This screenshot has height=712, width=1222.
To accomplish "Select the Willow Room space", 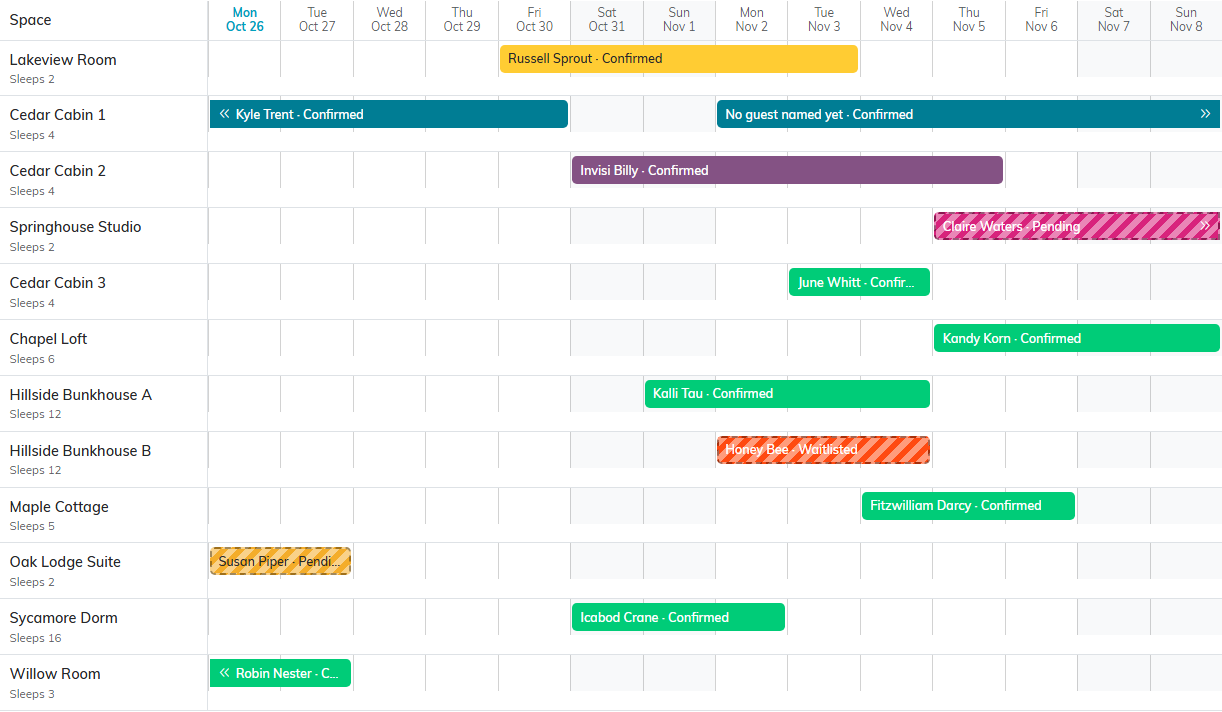I will pyautogui.click(x=55, y=674).
